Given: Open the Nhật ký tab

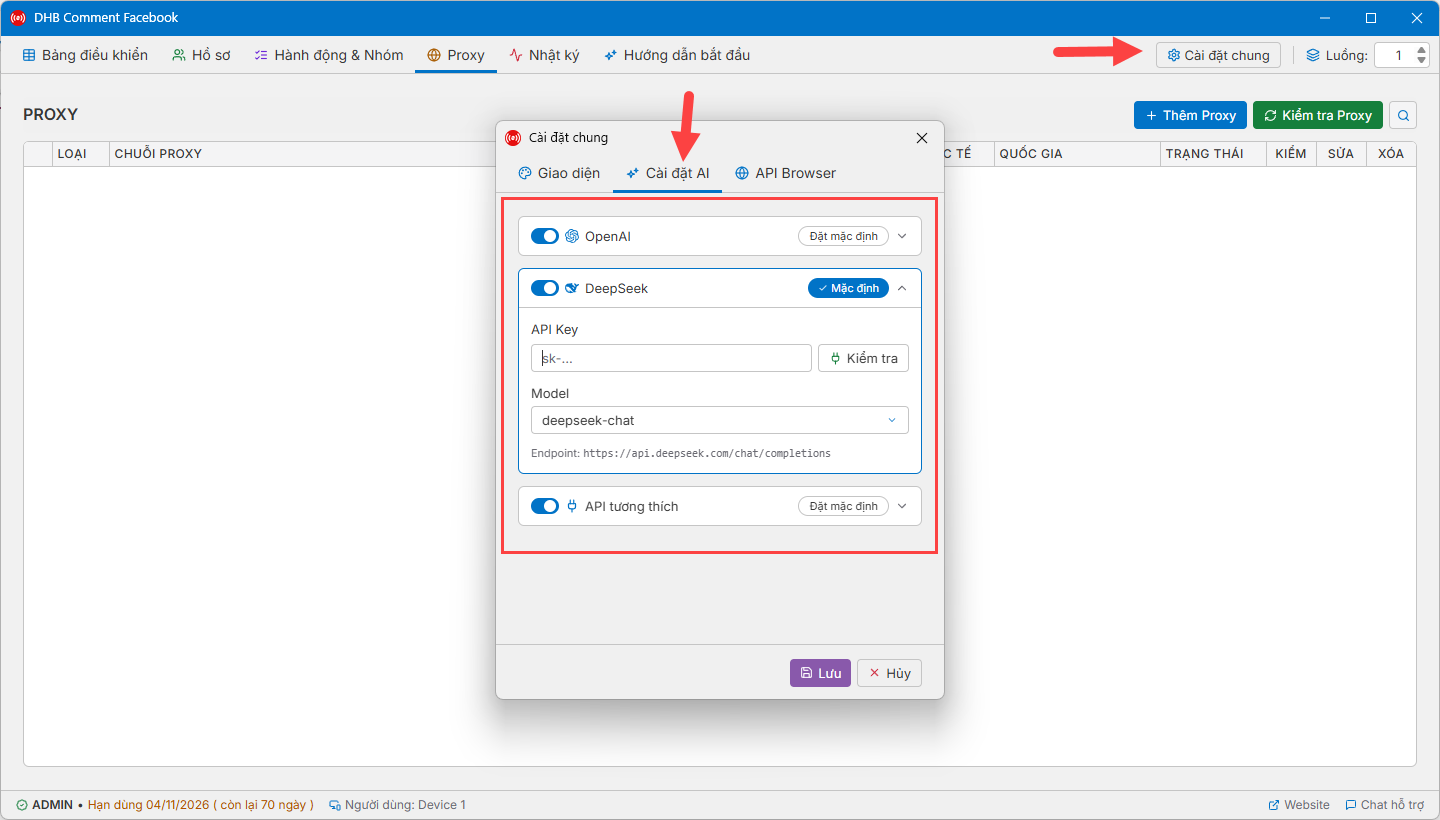Looking at the screenshot, I should coord(544,55).
